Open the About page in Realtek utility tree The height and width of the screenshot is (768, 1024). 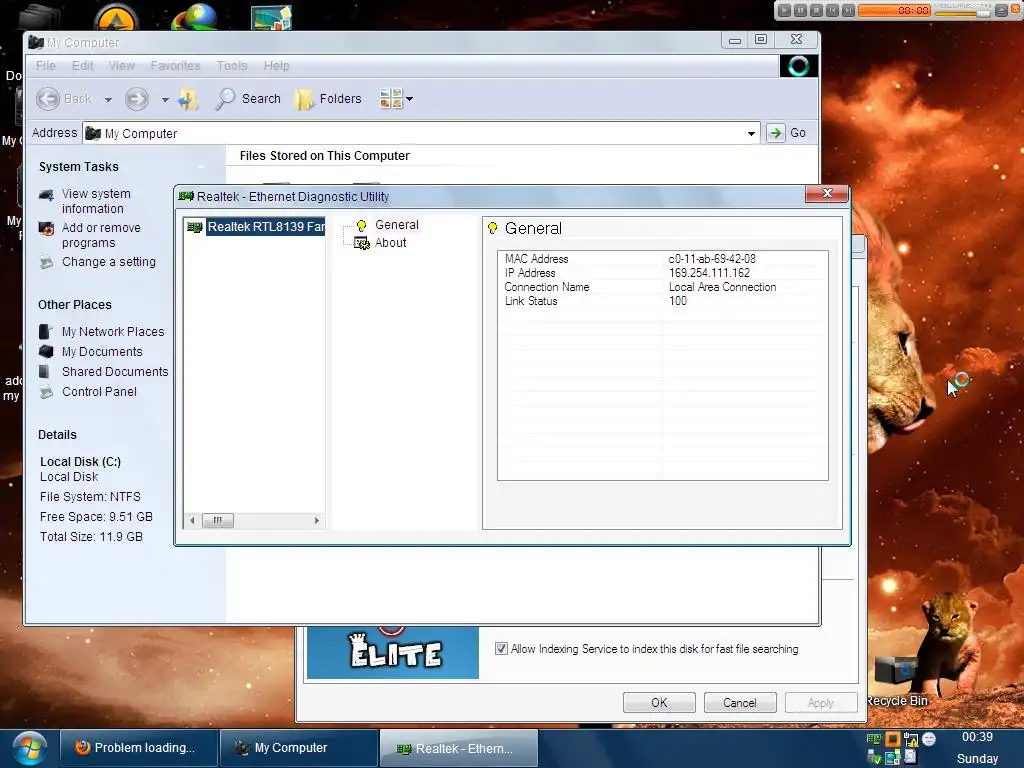tap(391, 243)
